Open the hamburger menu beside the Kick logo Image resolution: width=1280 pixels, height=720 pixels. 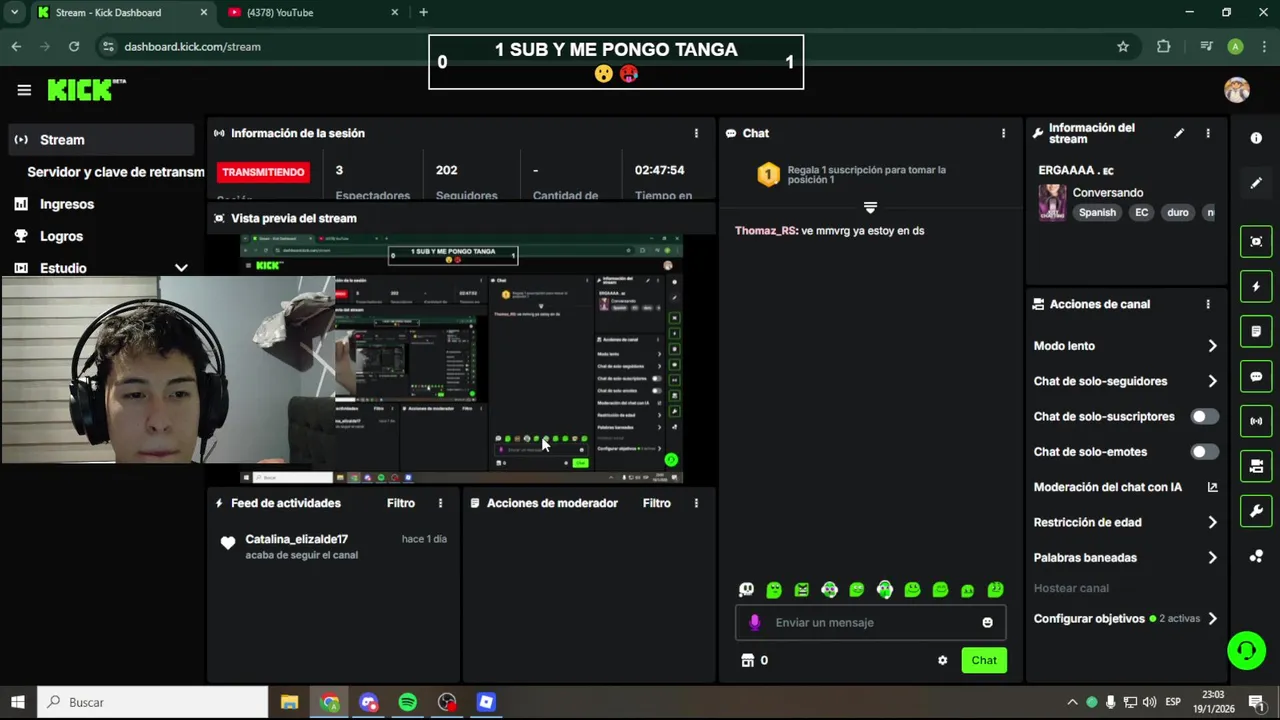pos(24,90)
